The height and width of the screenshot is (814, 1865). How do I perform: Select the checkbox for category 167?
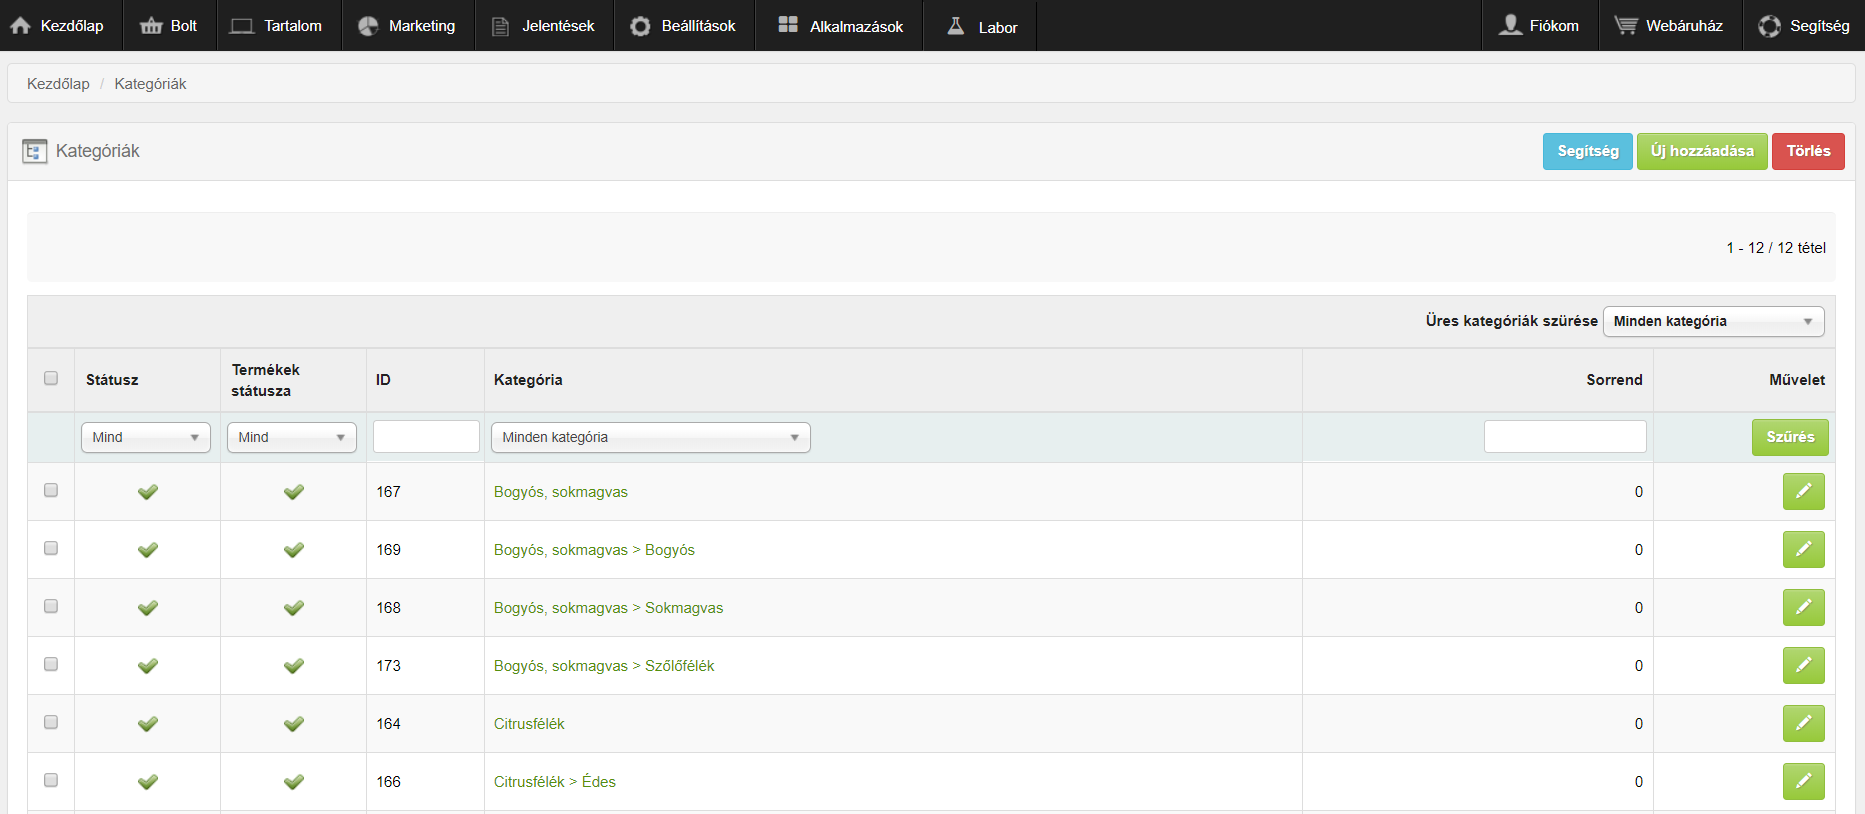tap(51, 490)
